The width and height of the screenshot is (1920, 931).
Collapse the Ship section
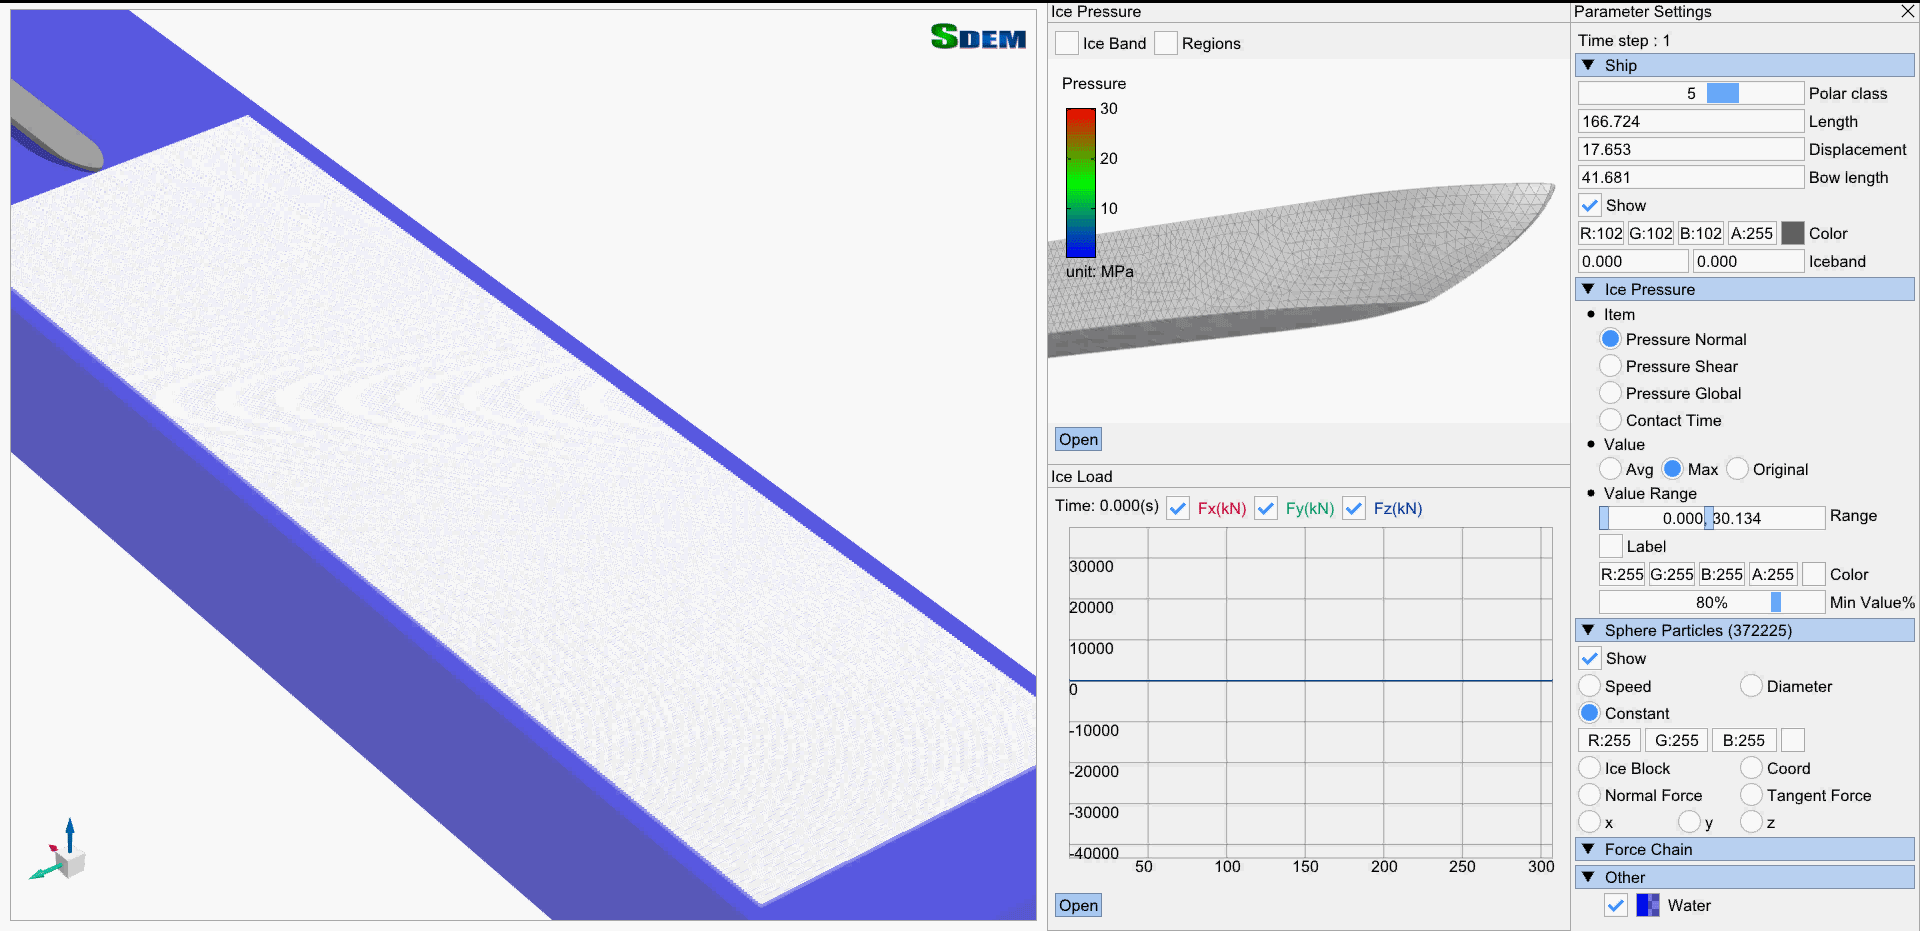point(1588,65)
